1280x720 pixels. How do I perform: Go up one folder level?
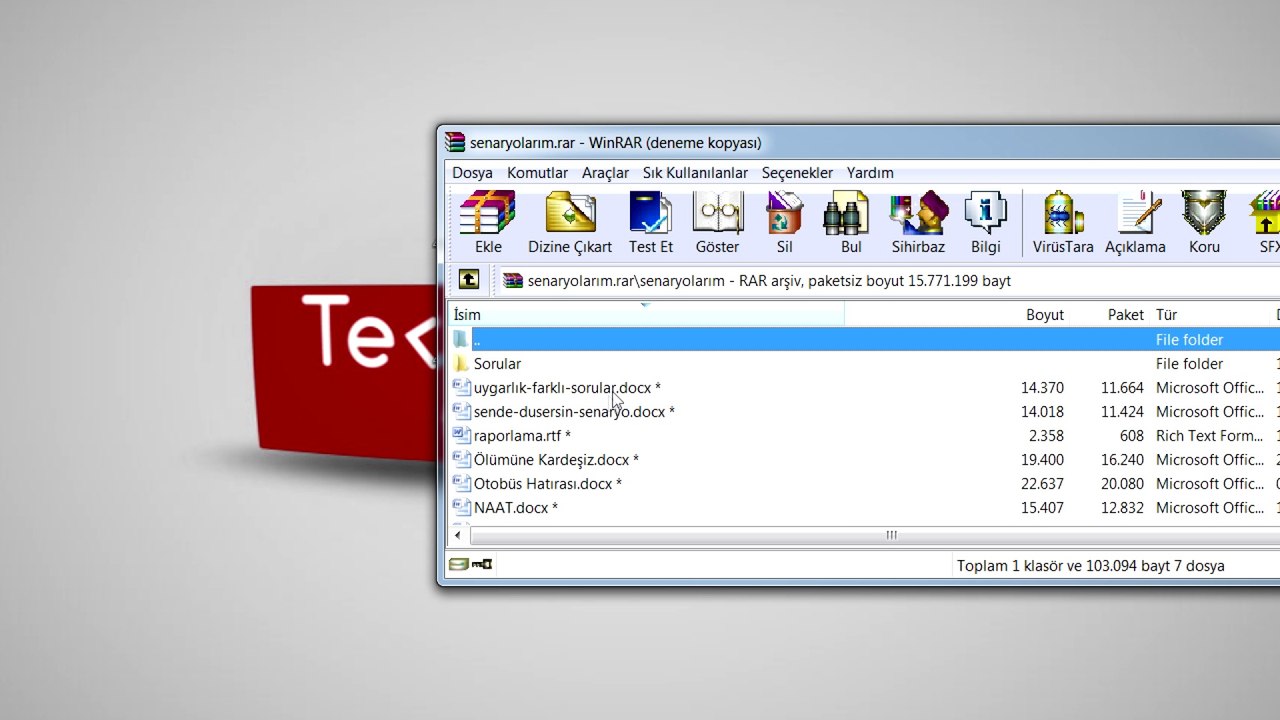pos(469,280)
